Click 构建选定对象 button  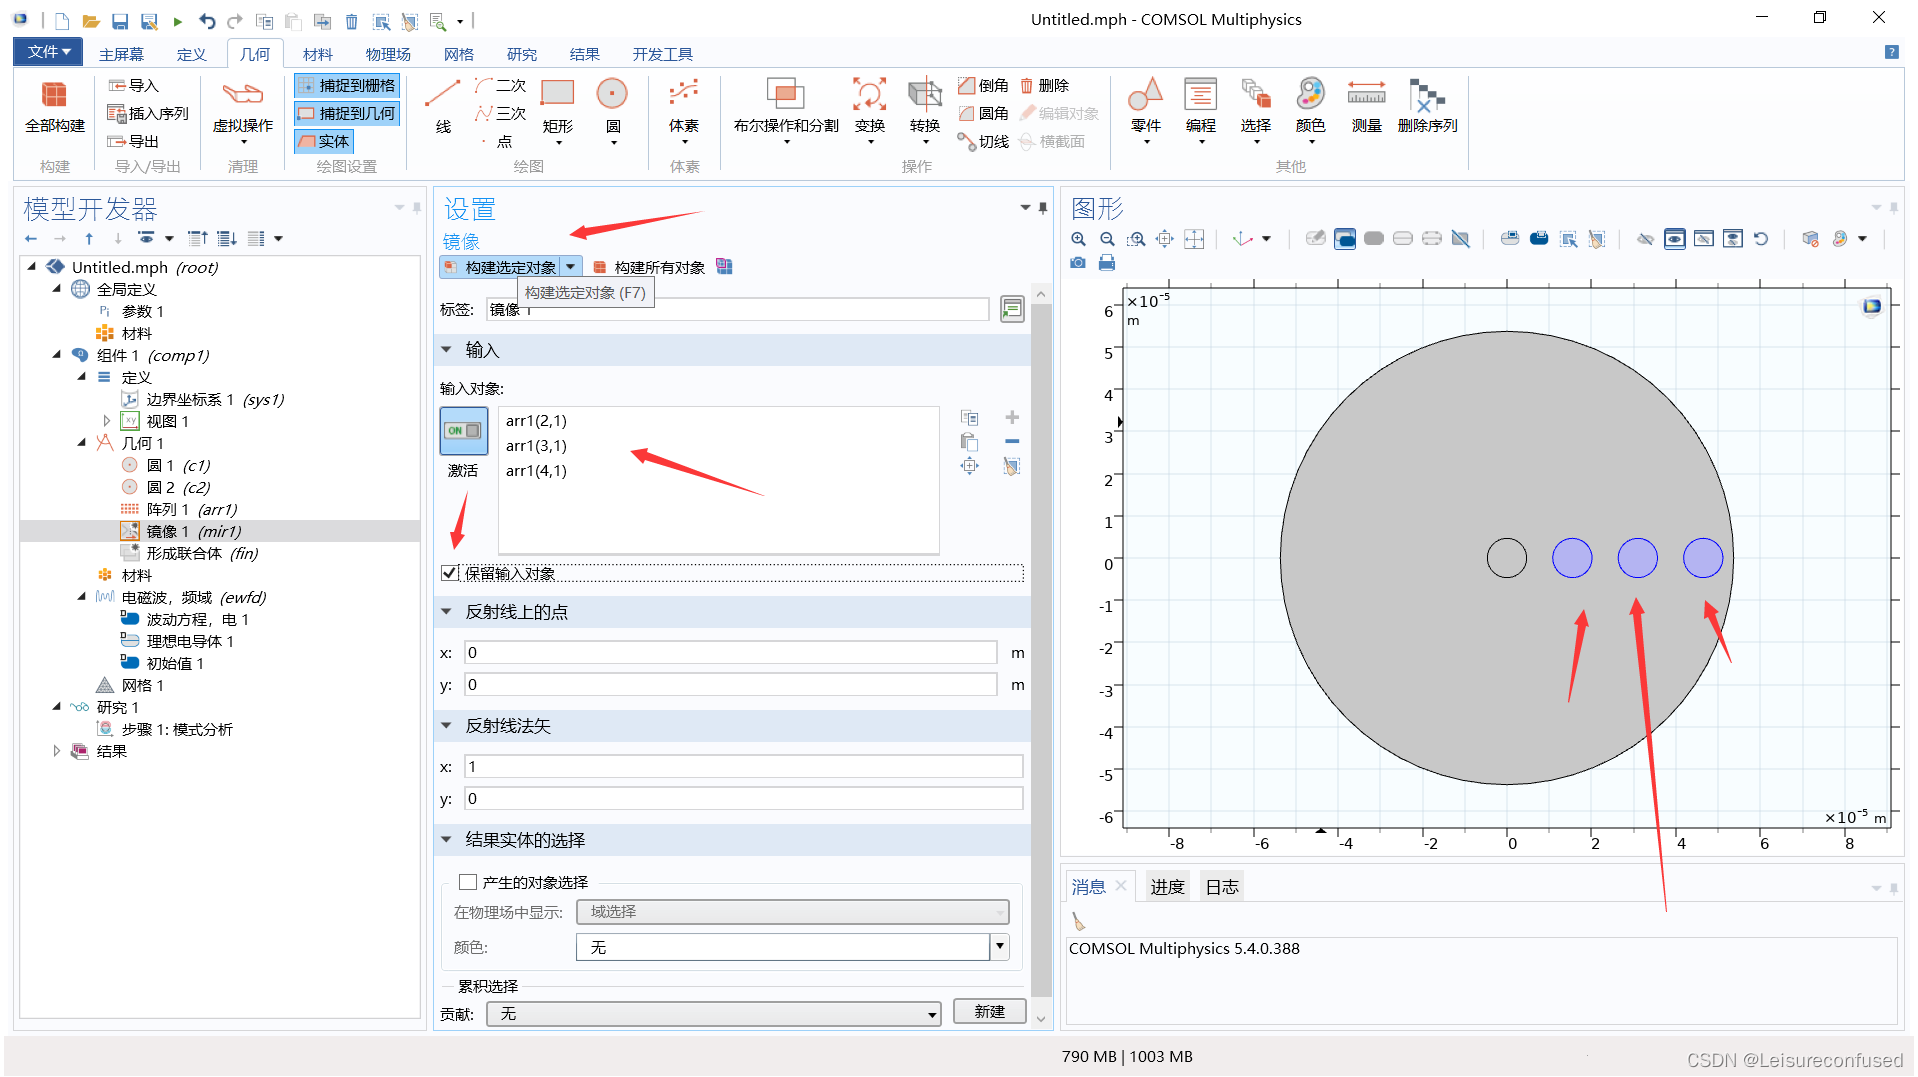coord(500,267)
